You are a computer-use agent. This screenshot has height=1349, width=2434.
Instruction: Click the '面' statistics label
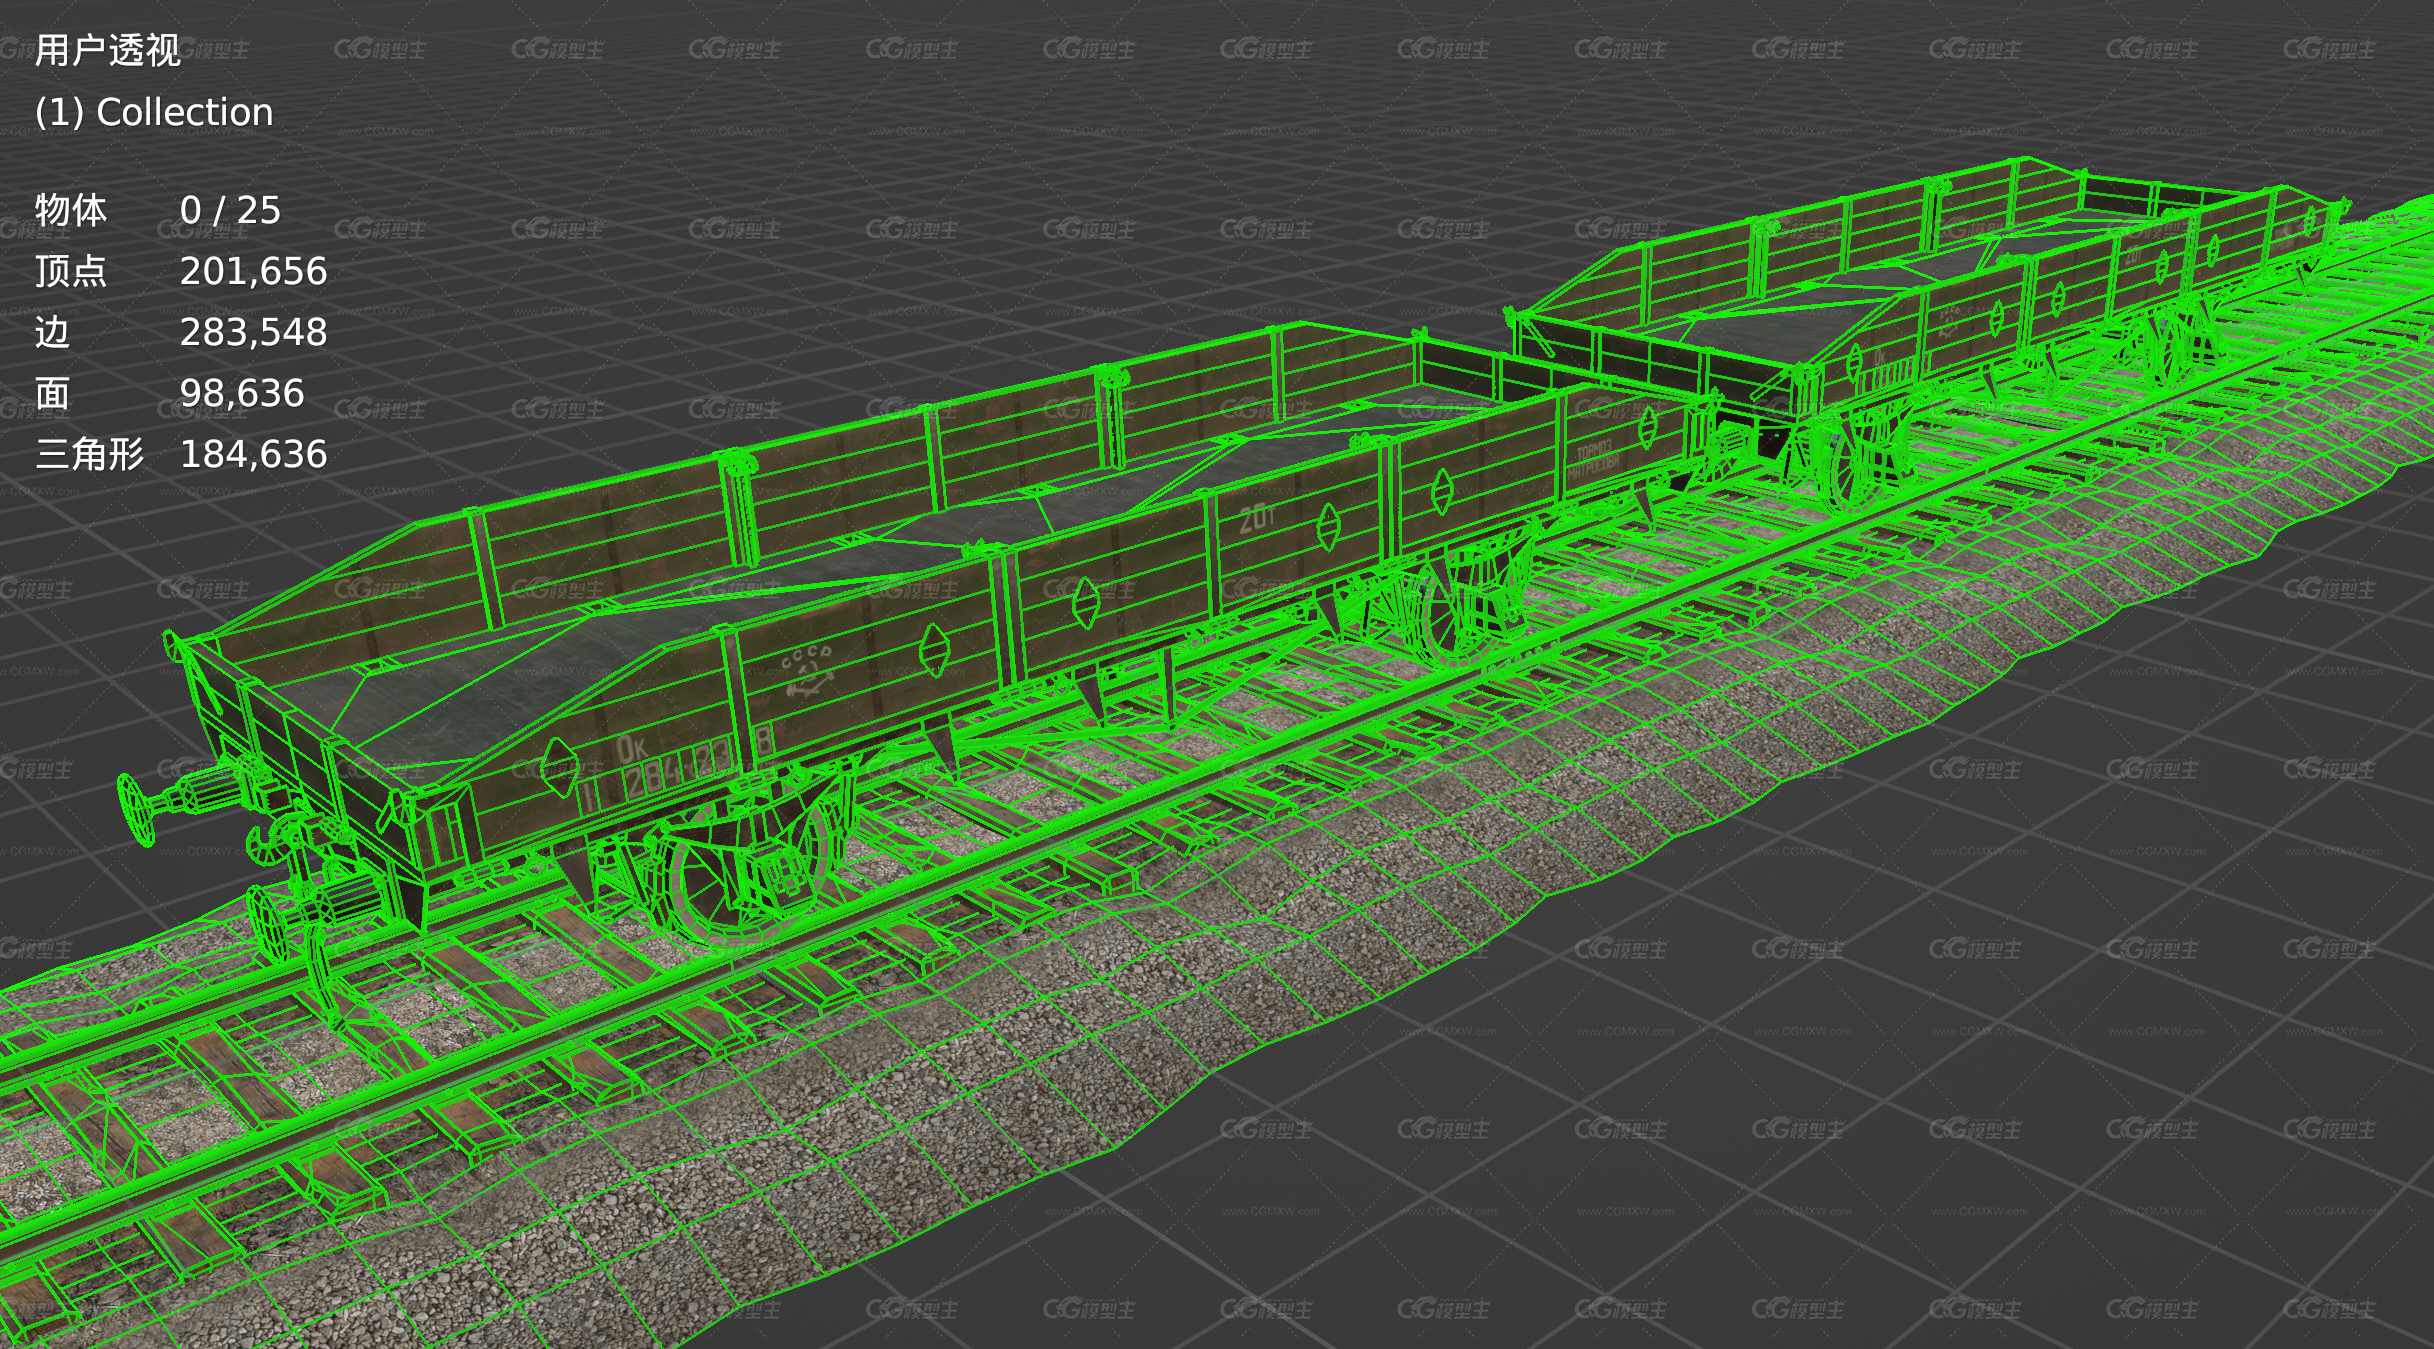(x=53, y=393)
